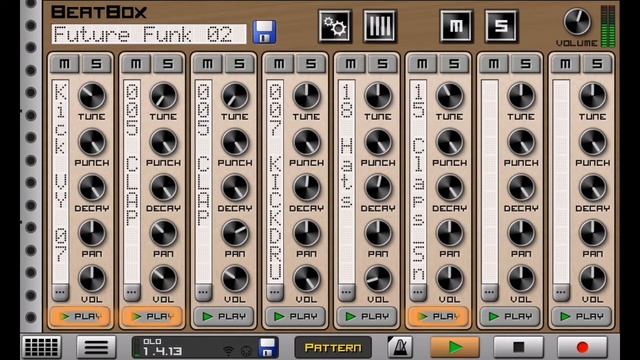Play the seventh channel sample
This screenshot has width=640, height=360.
(x=510, y=316)
